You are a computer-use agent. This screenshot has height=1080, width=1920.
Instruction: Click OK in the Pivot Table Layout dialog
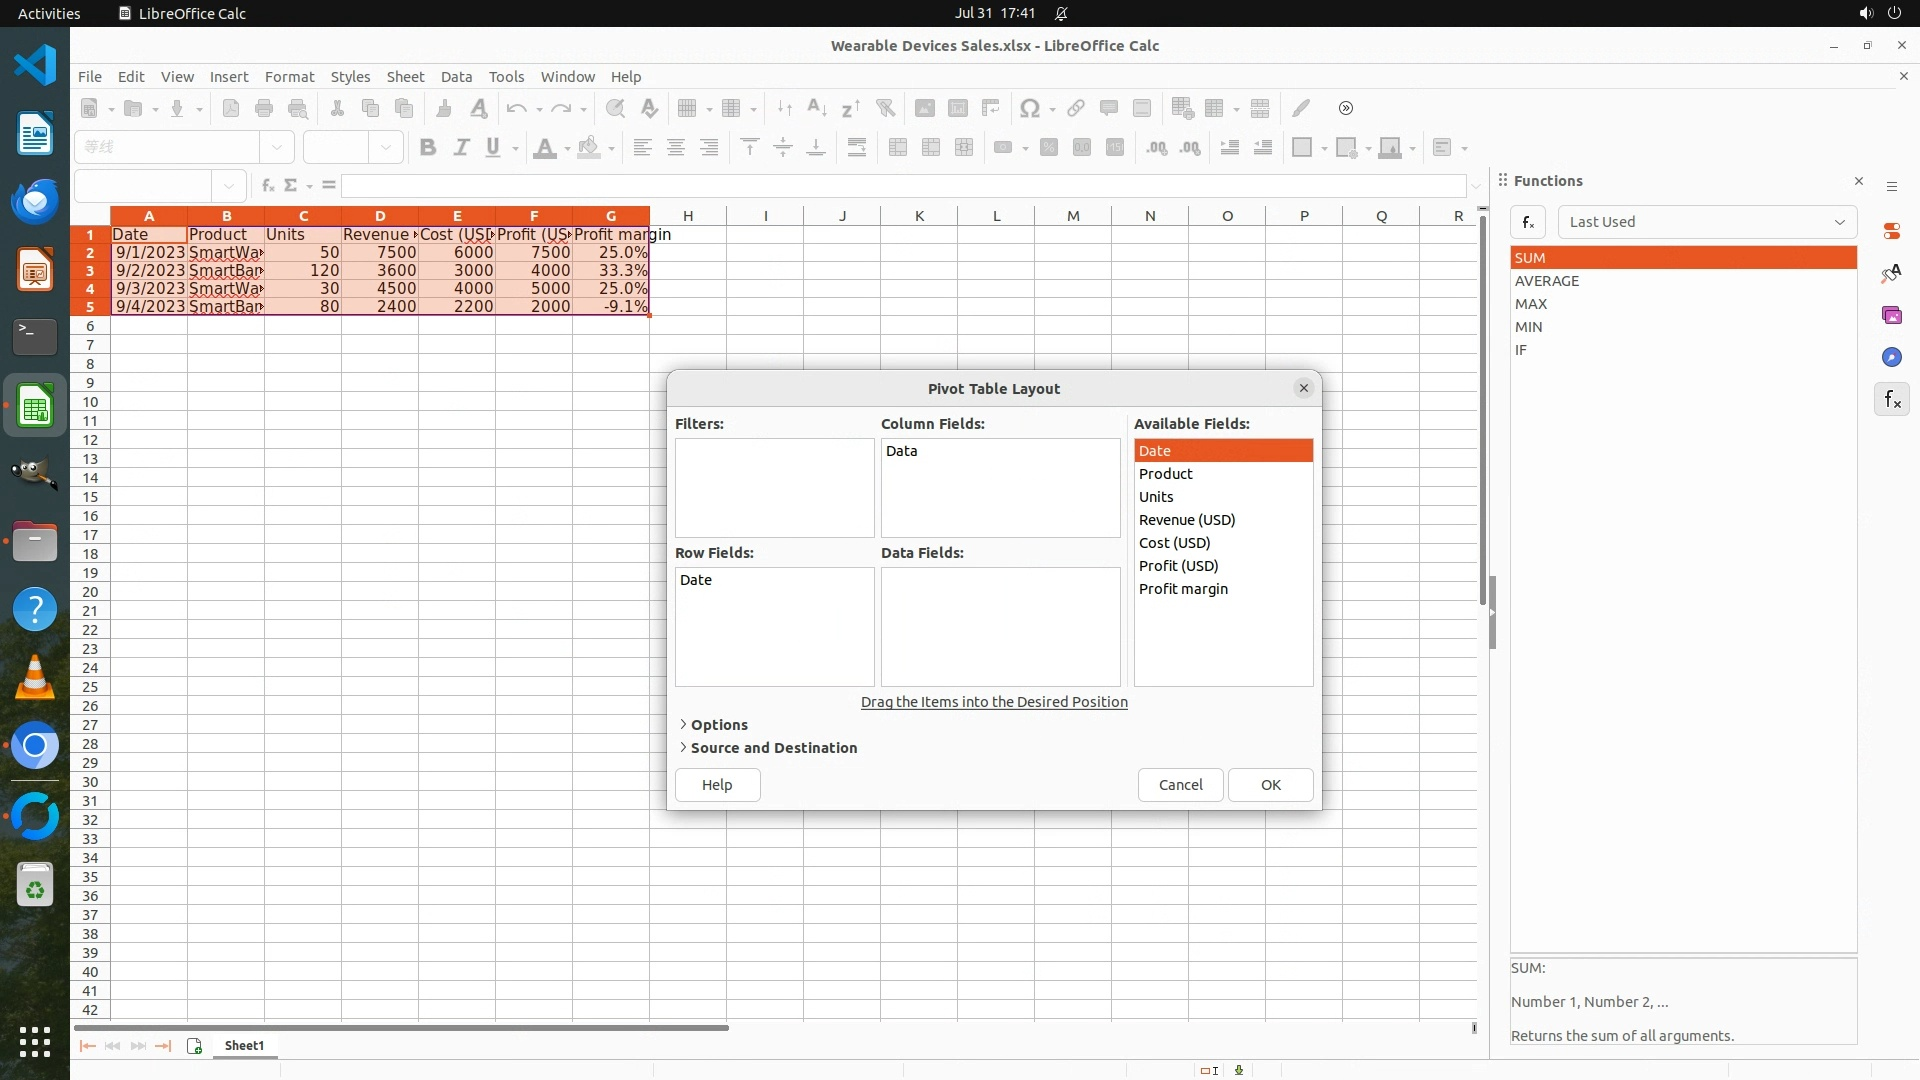coord(1270,785)
